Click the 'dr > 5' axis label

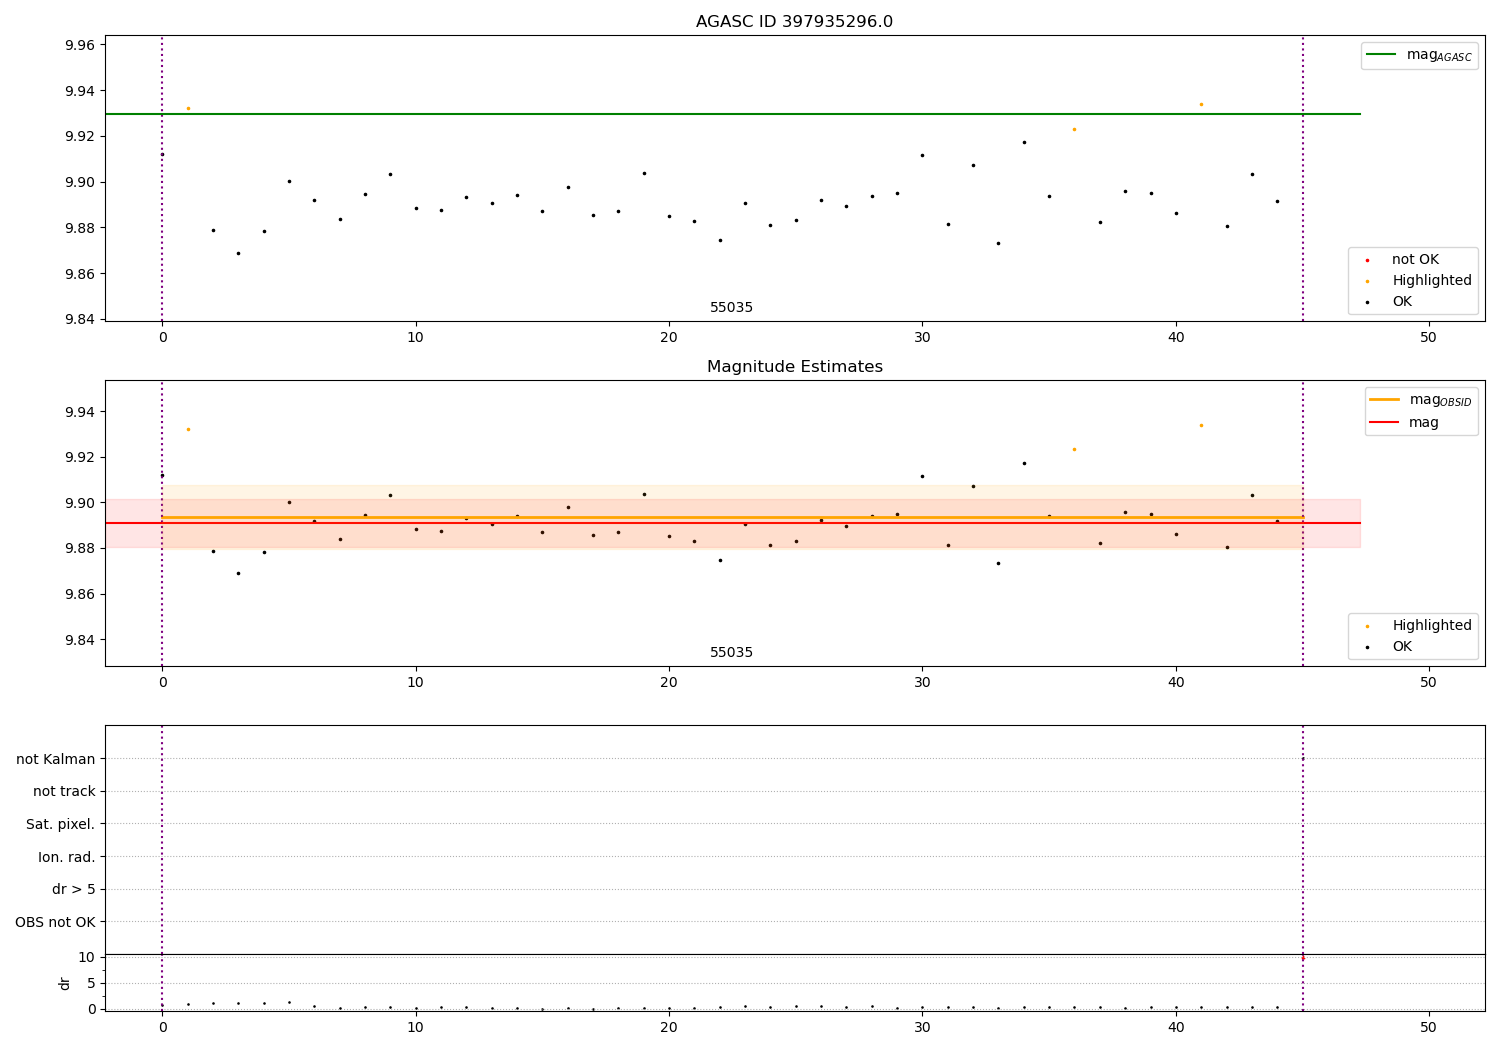coord(74,890)
